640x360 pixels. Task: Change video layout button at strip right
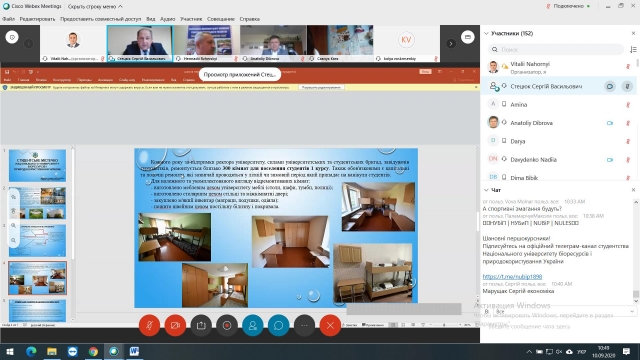tap(467, 37)
